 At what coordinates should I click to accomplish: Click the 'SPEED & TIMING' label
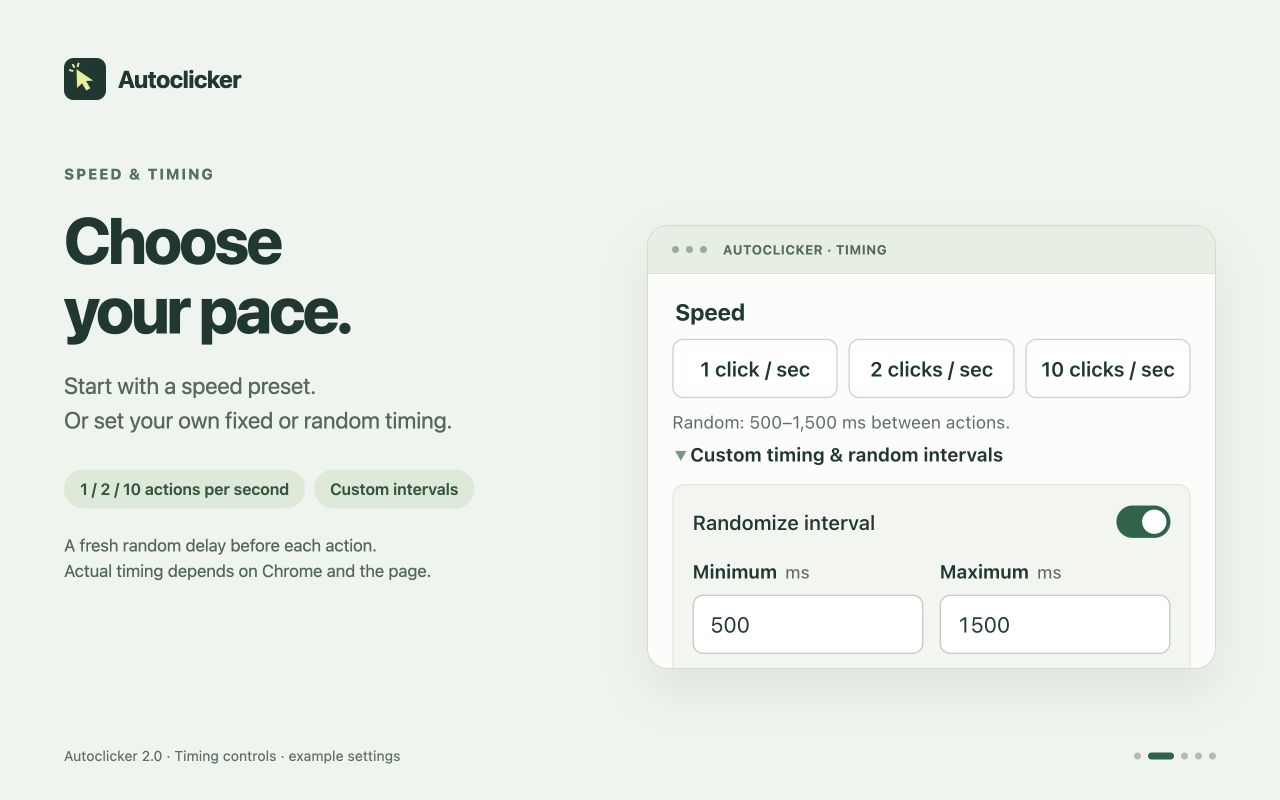point(139,174)
